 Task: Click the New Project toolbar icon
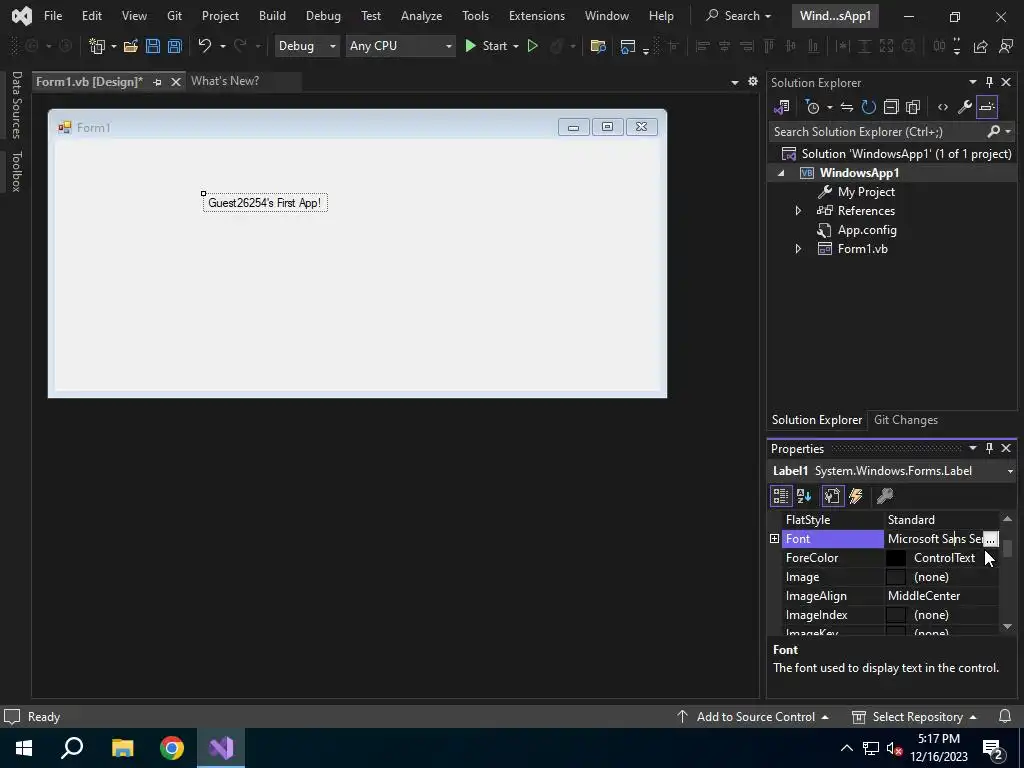pos(97,46)
